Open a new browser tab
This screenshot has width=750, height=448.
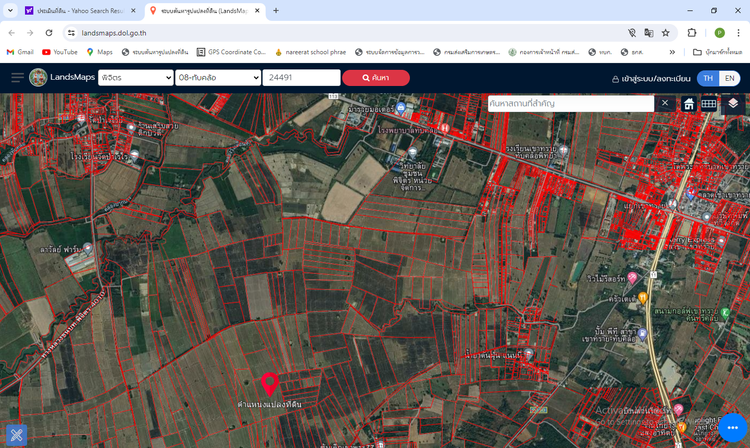pos(276,10)
